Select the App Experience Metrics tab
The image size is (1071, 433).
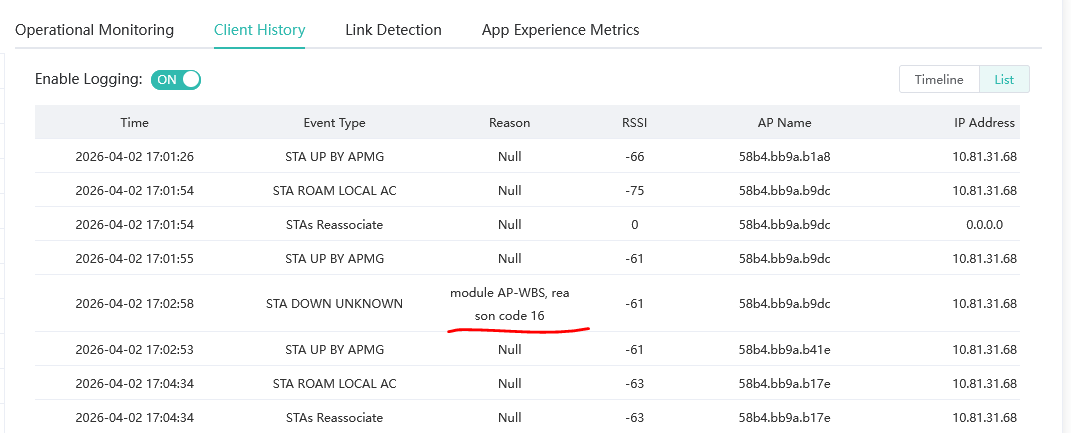tap(560, 30)
